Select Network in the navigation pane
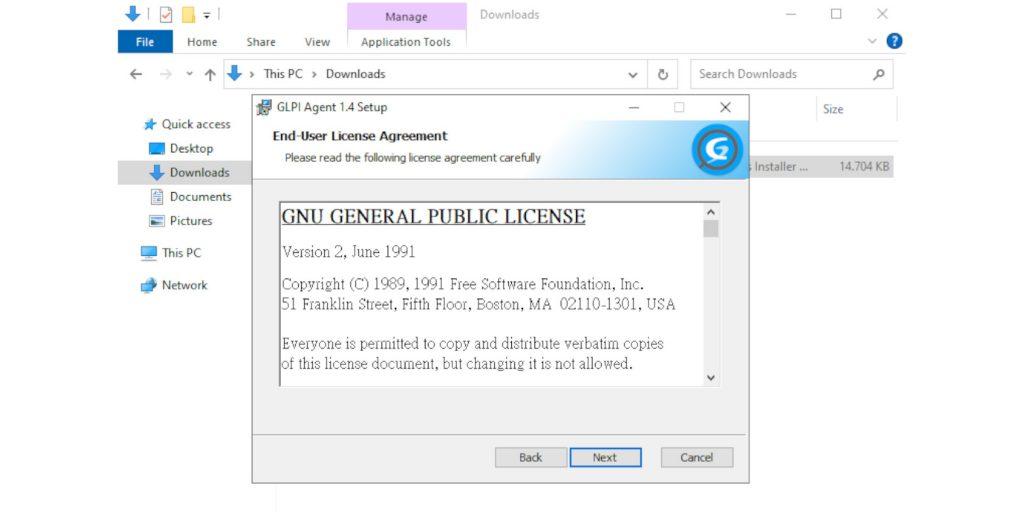The width and height of the screenshot is (1024, 512). point(174,285)
